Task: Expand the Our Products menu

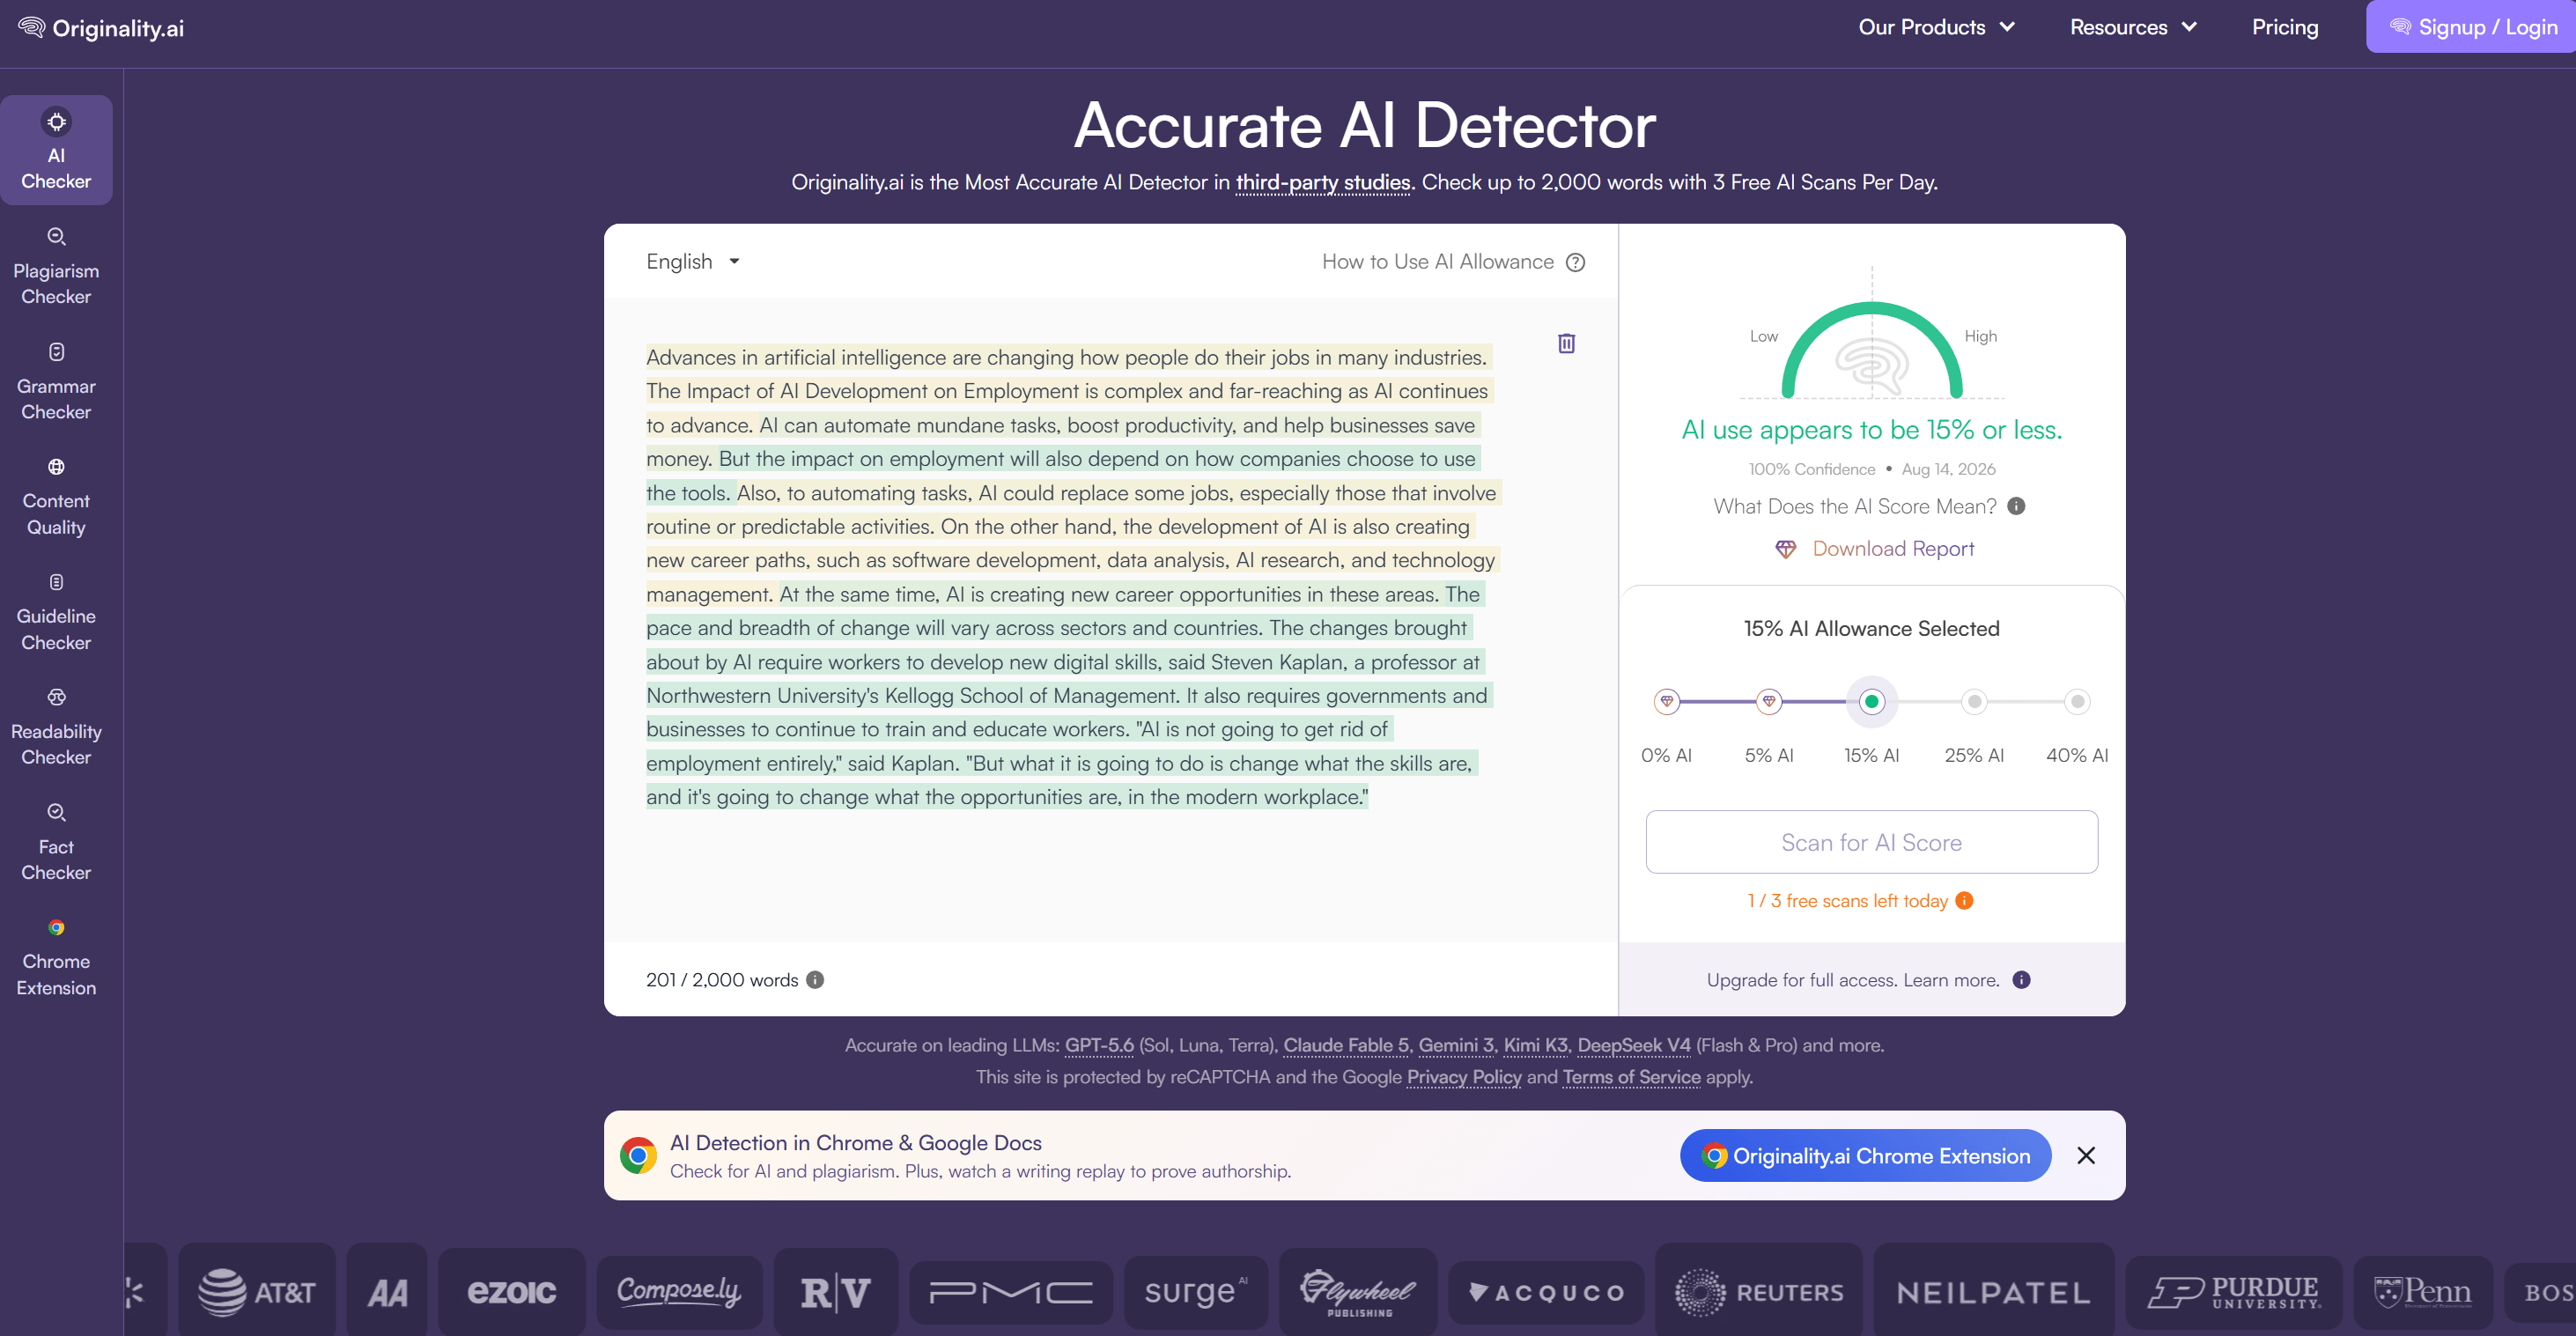Action: pyautogui.click(x=1937, y=28)
